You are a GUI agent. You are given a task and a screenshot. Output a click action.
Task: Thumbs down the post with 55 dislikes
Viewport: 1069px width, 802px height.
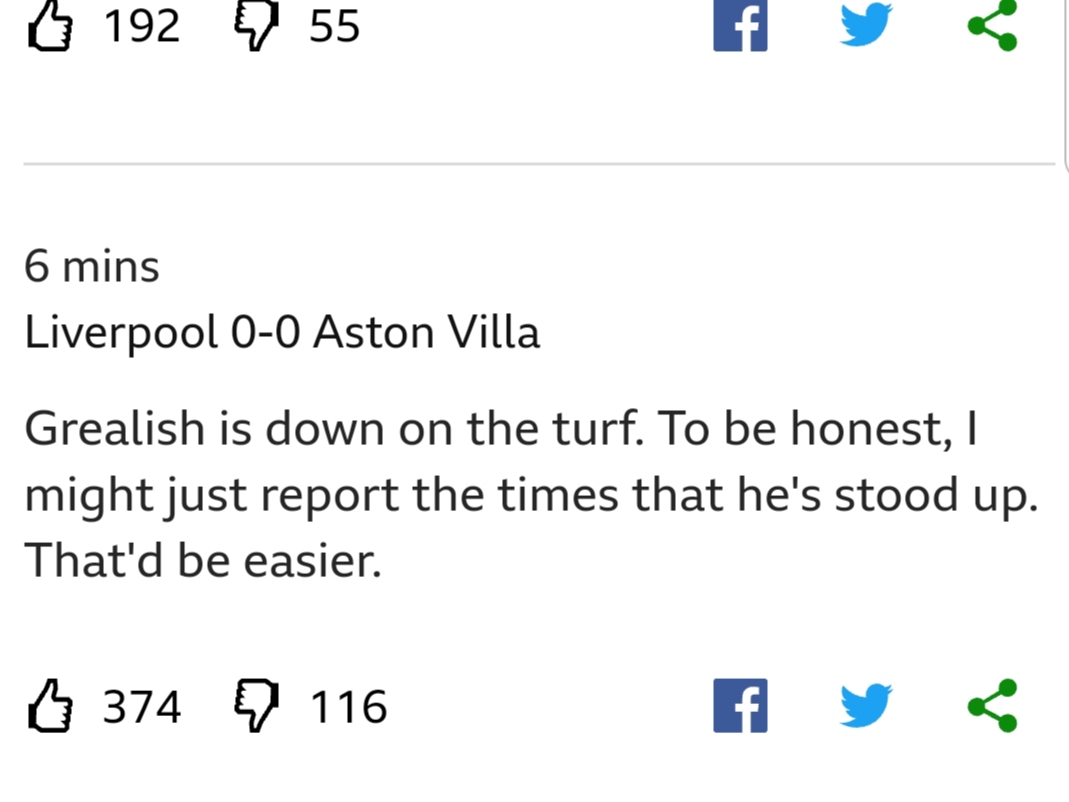[256, 26]
